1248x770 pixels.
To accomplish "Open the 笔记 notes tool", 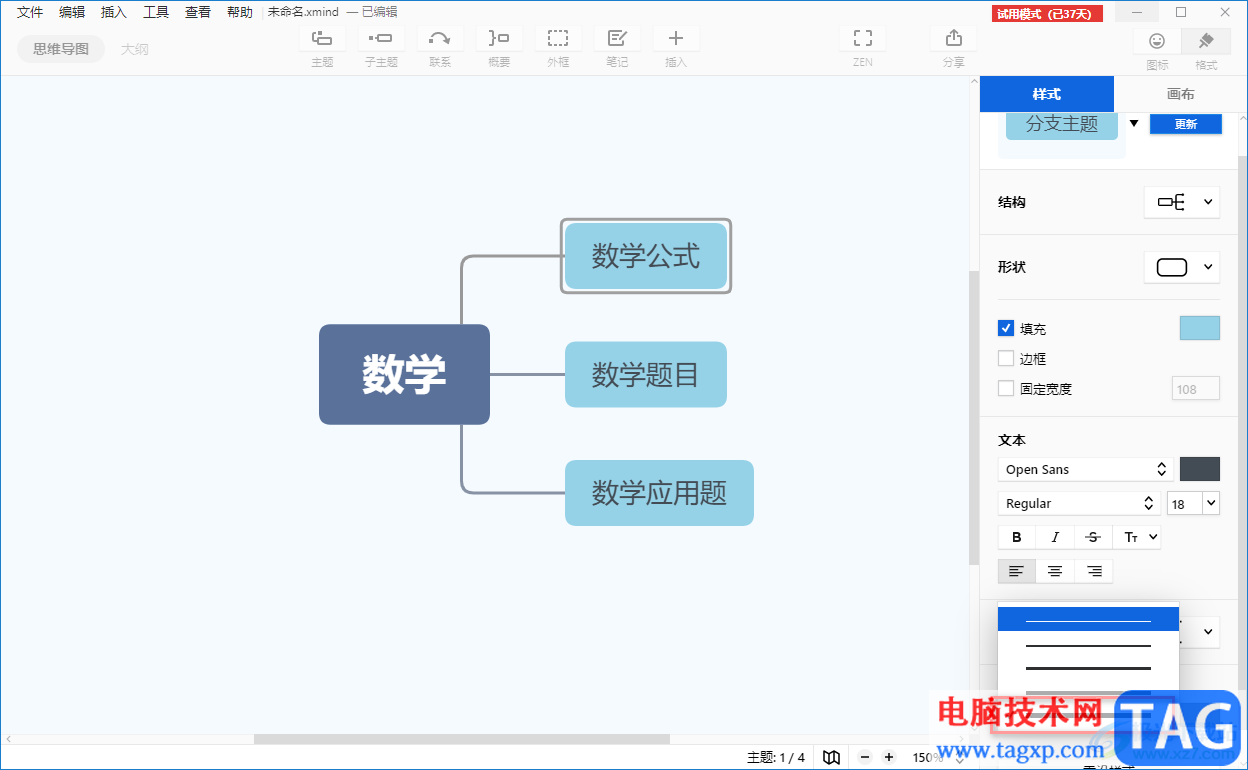I will tap(617, 39).
